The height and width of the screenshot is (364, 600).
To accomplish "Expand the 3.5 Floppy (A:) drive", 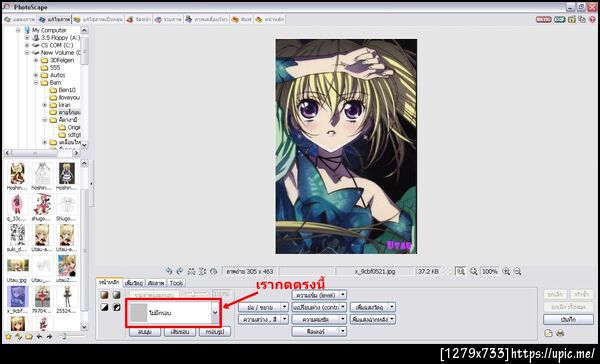I will coord(27,38).
